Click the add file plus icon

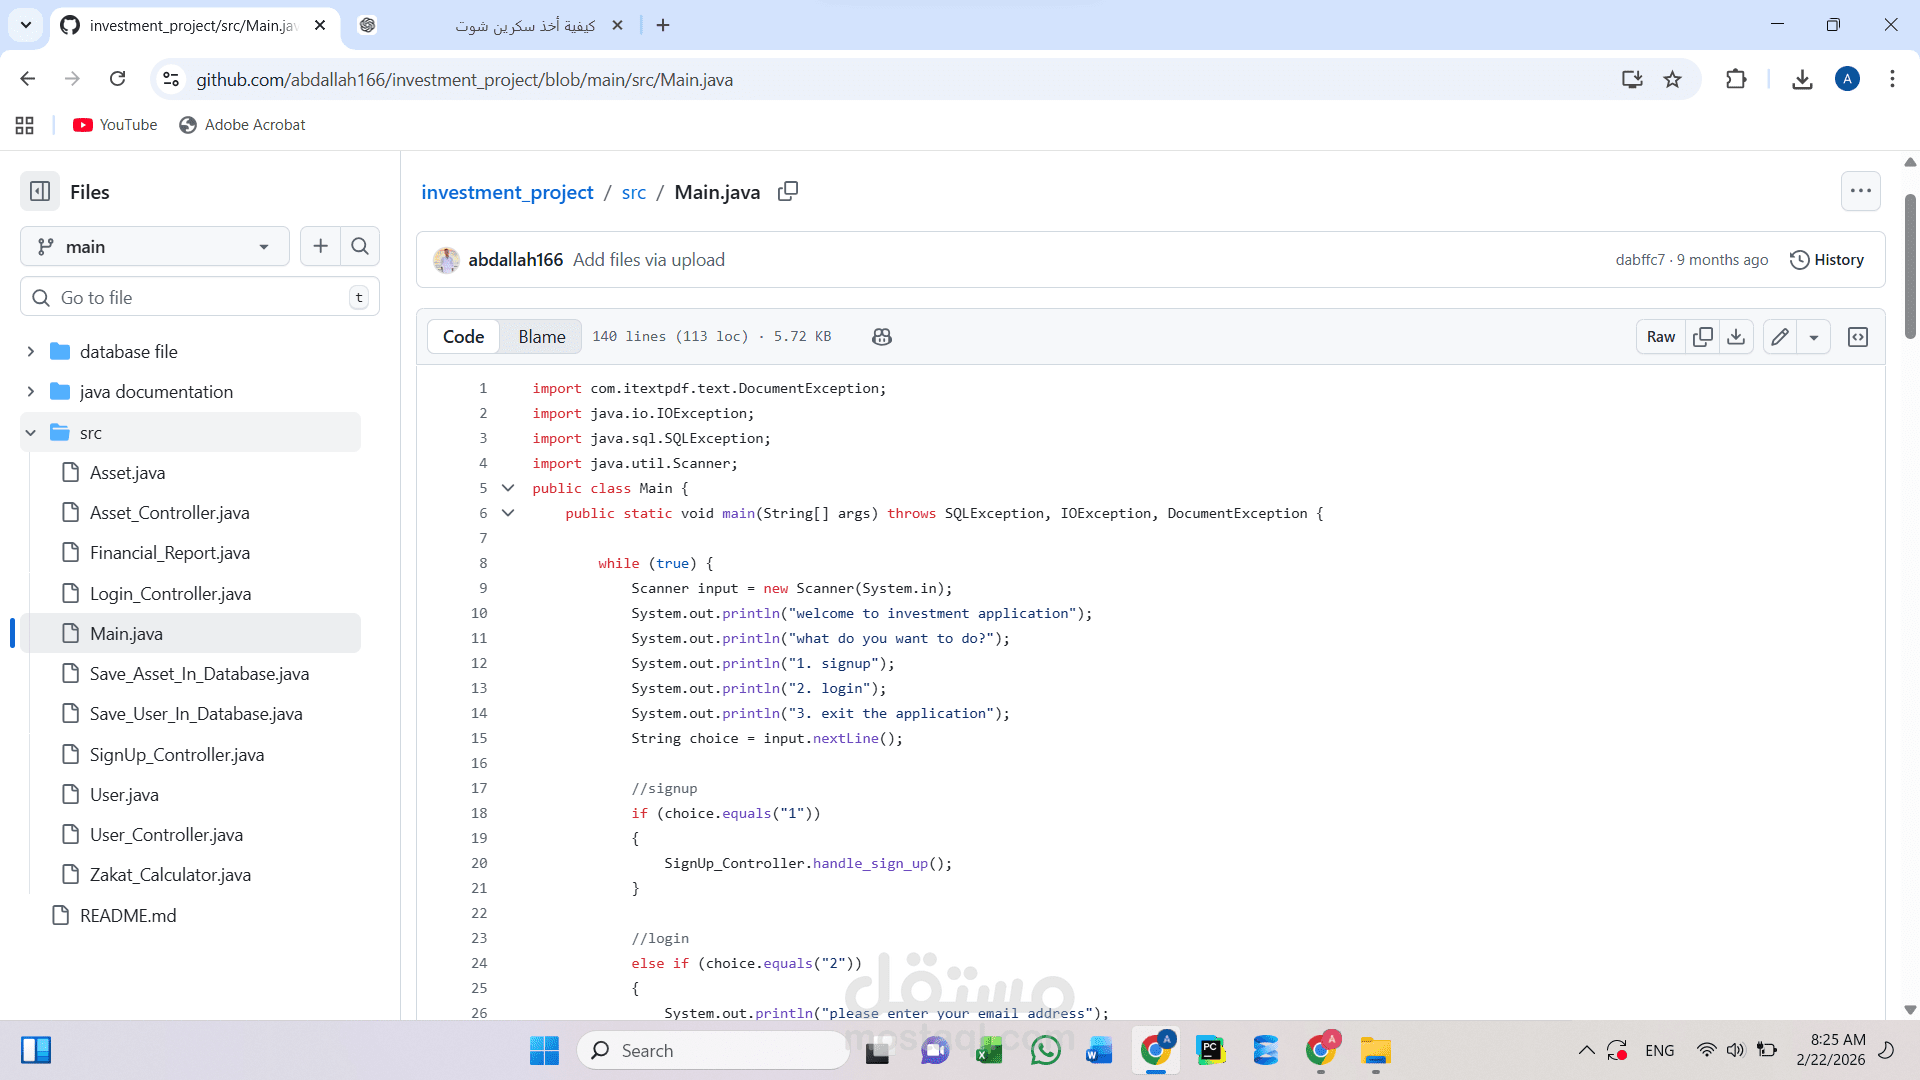320,246
